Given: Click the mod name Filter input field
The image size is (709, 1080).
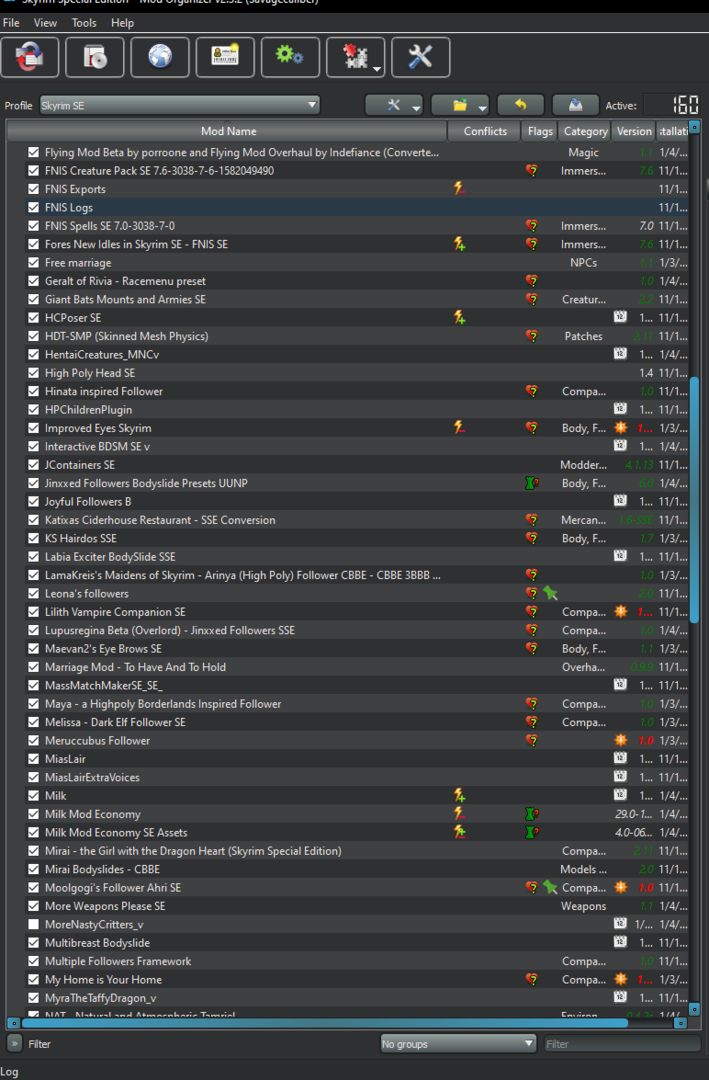Looking at the screenshot, I should (621, 1043).
